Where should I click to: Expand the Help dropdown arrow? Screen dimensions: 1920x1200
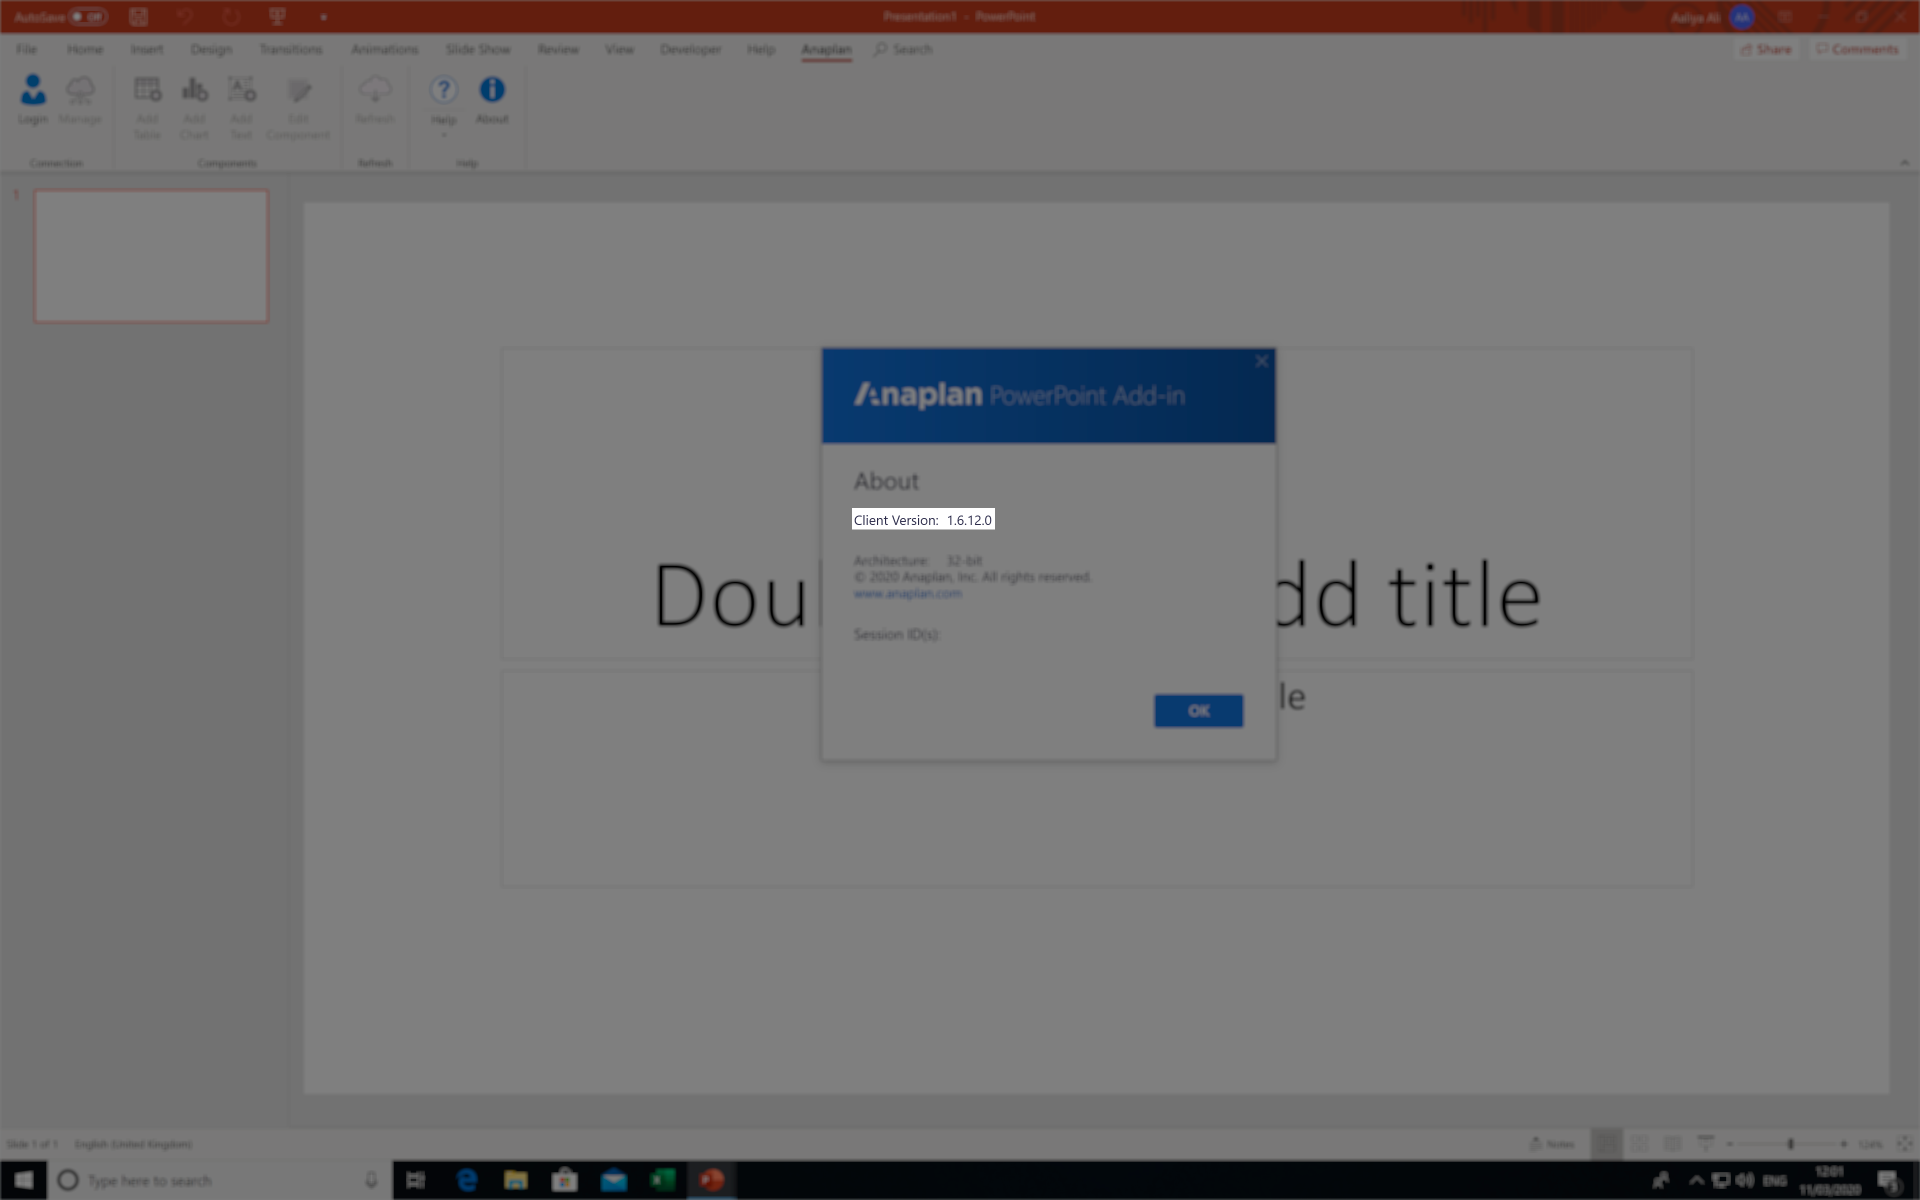pos(443,135)
